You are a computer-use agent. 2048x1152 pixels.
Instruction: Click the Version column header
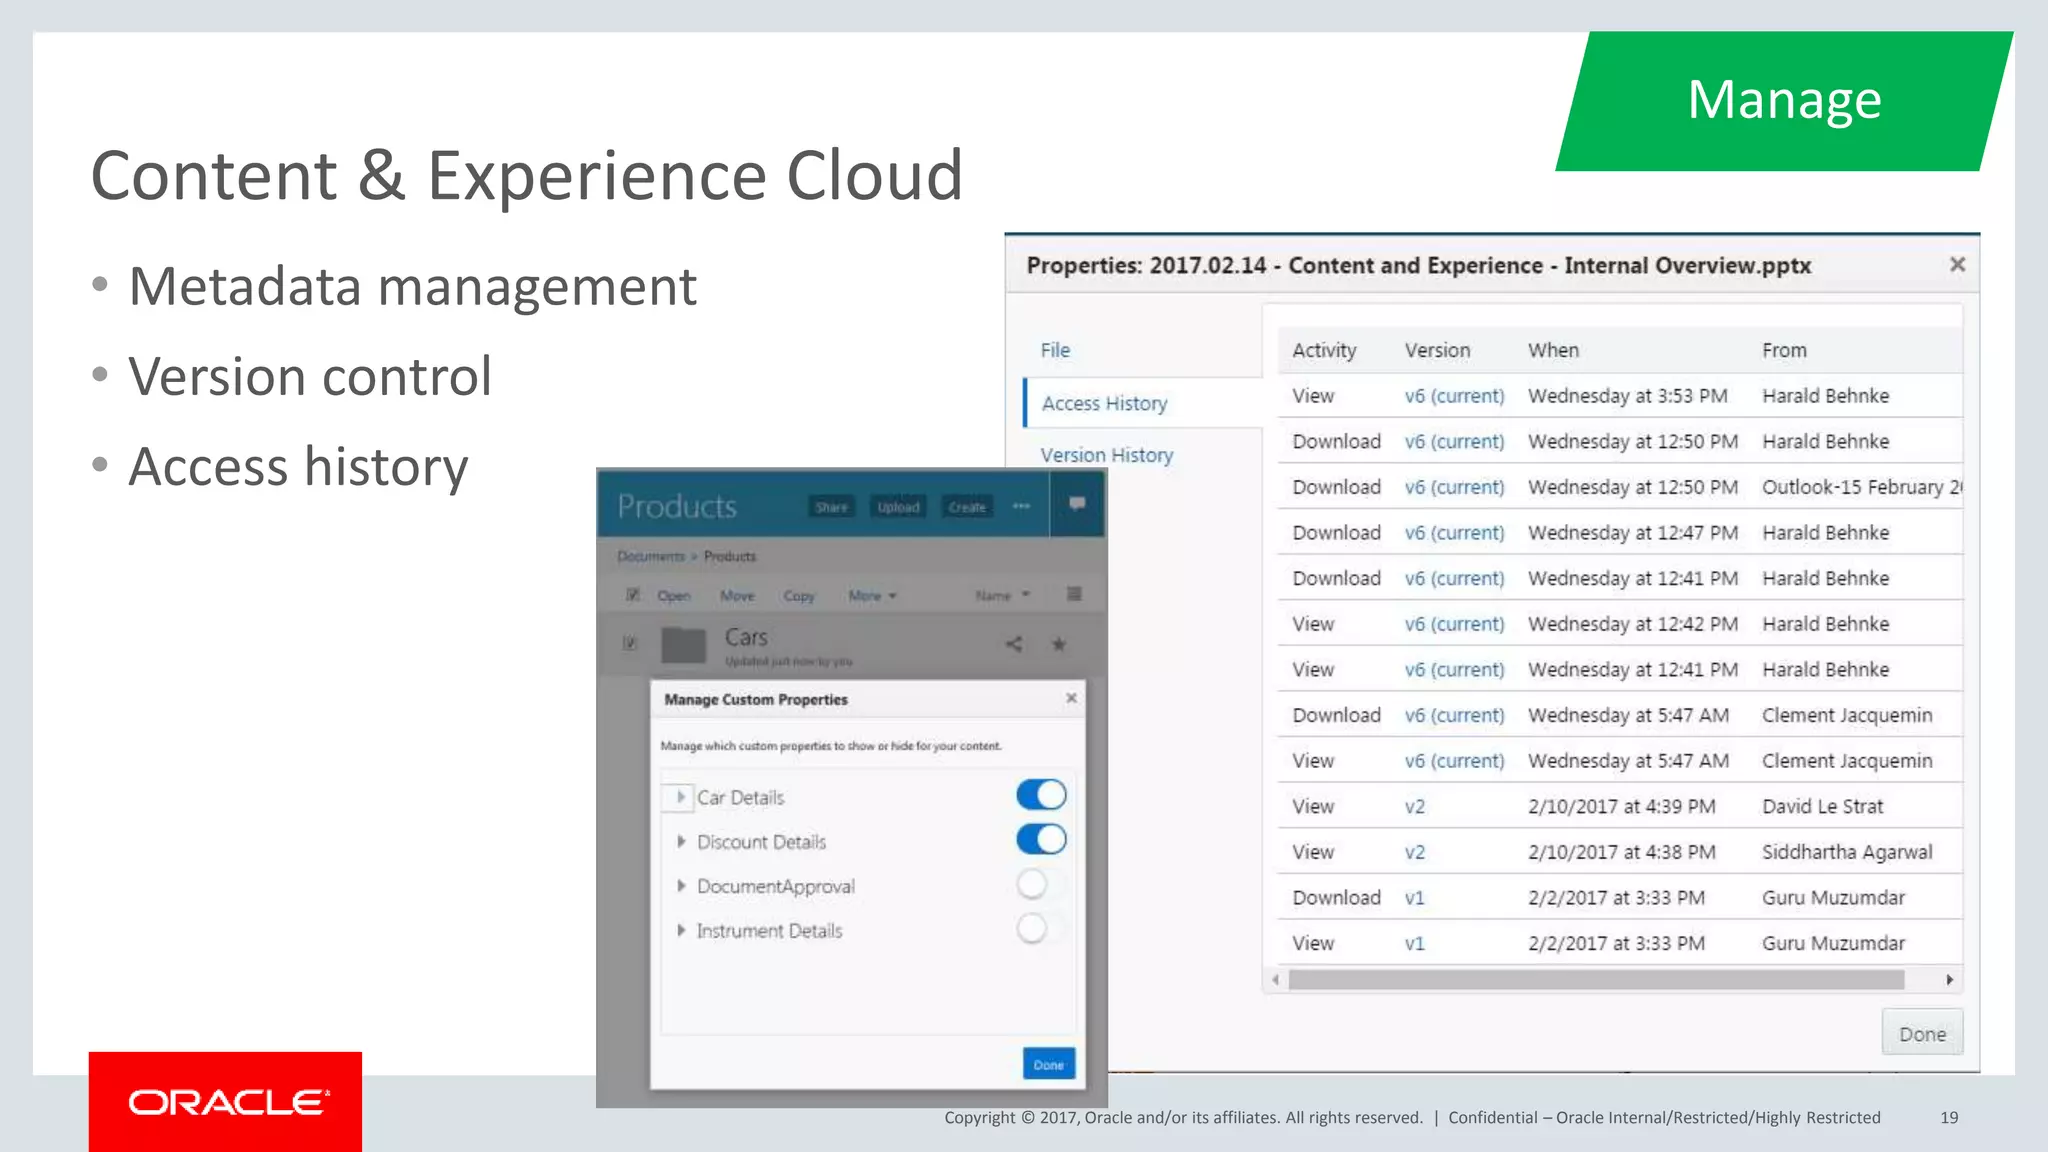(1437, 350)
